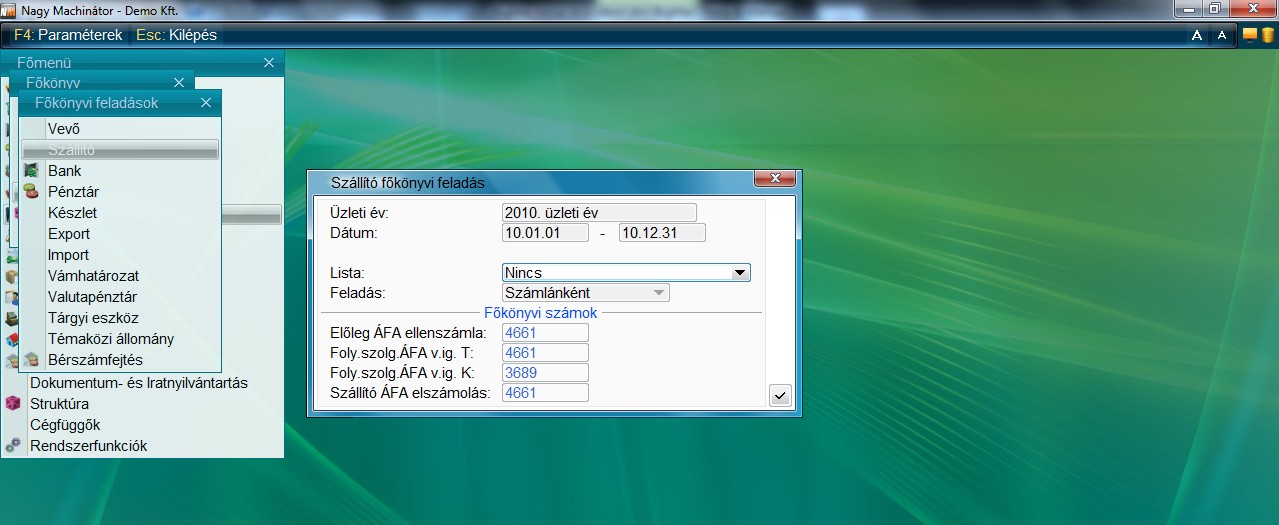
Task: Close the Főmenü panel
Action: click(x=268, y=62)
